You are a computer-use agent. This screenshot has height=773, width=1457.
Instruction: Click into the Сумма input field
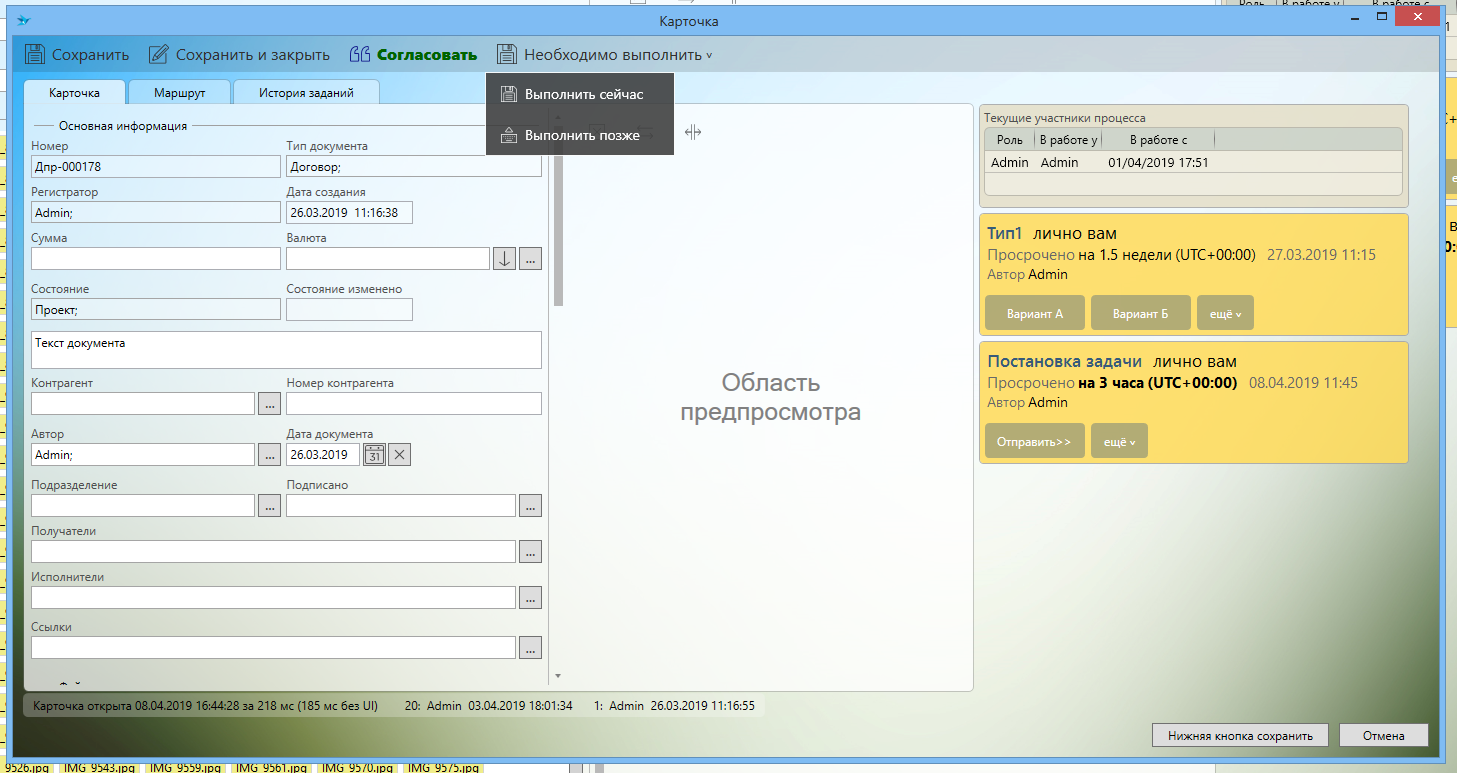coord(156,259)
